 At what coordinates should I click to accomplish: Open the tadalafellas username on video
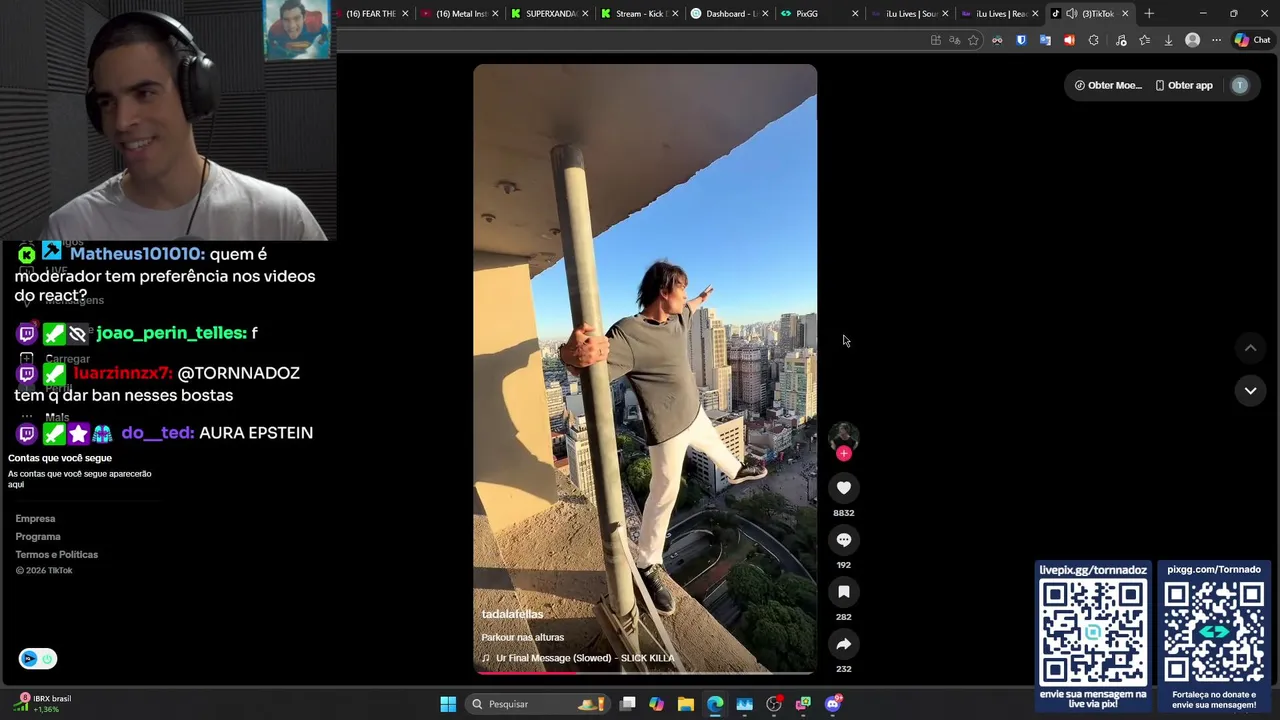click(512, 614)
